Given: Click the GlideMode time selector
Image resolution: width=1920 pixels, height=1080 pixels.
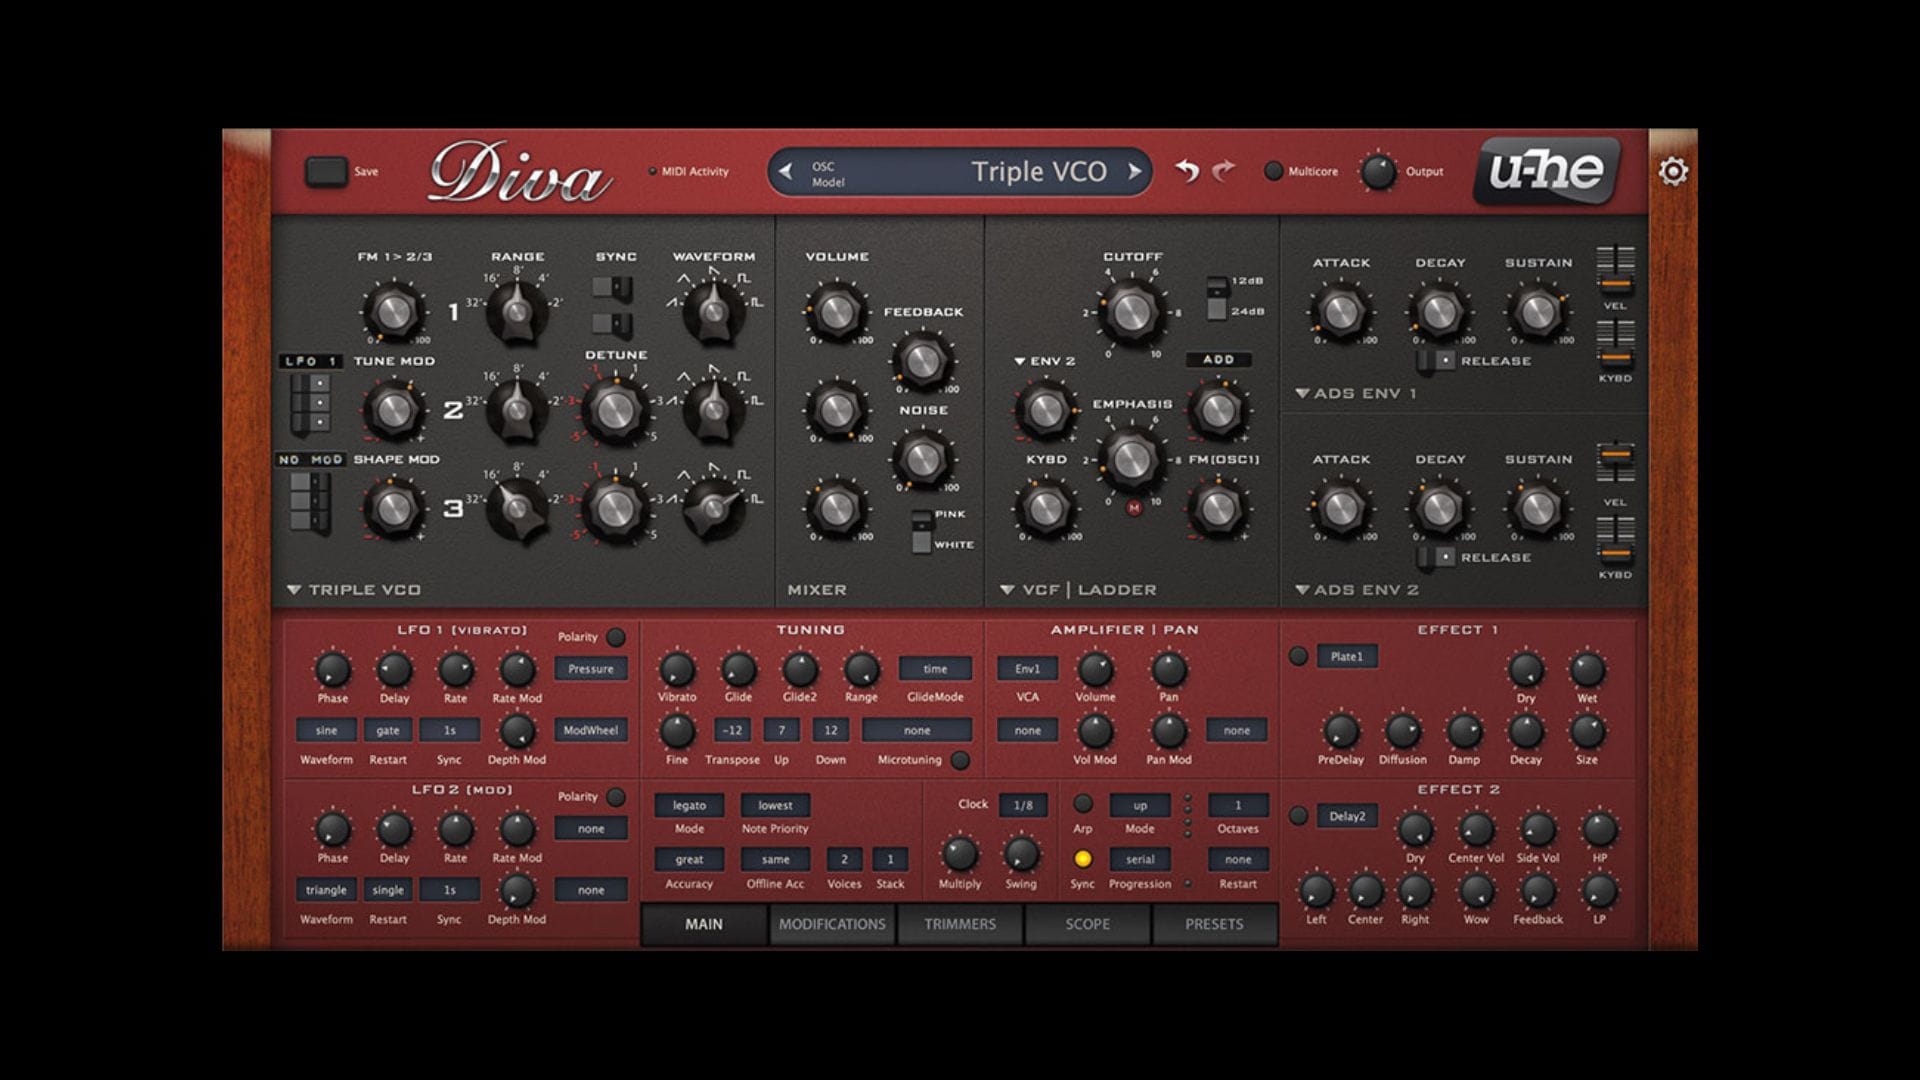Looking at the screenshot, I should pyautogui.click(x=935, y=669).
